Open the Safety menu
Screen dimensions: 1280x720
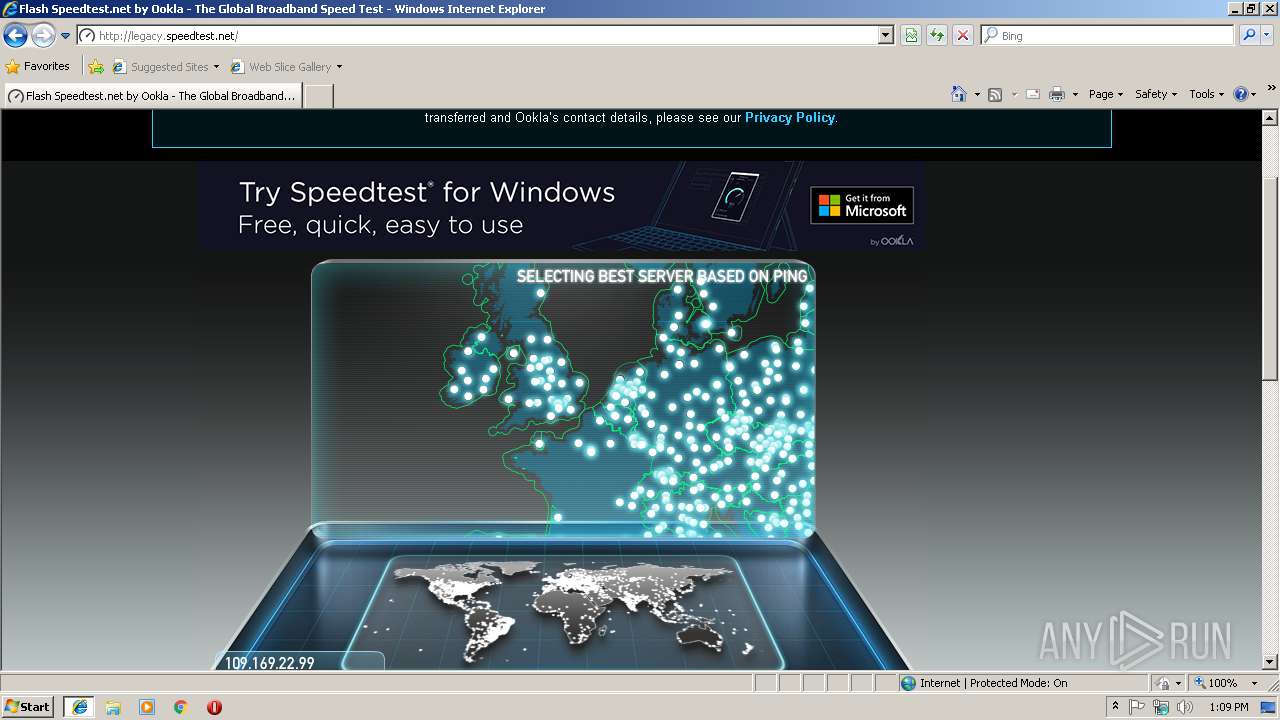coord(1156,94)
